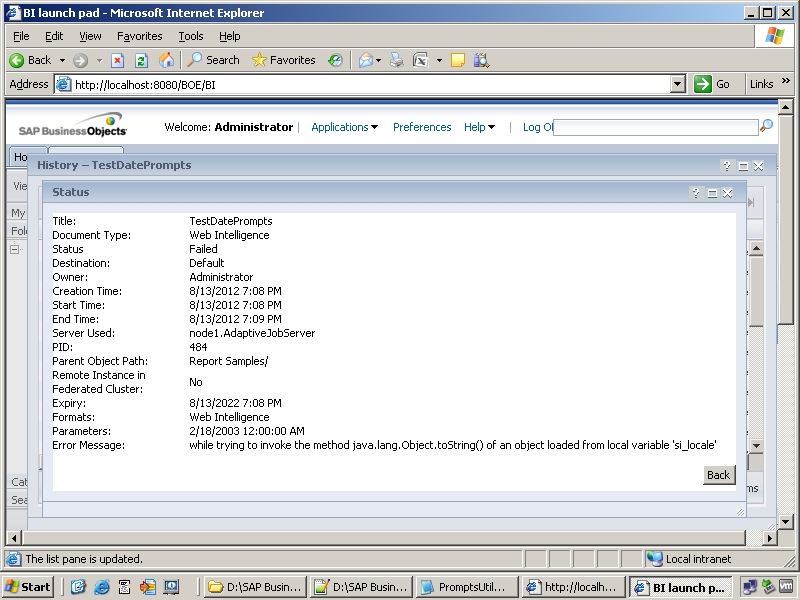Click the magnifier search icon beside search box
800x600 pixels.
click(766, 126)
